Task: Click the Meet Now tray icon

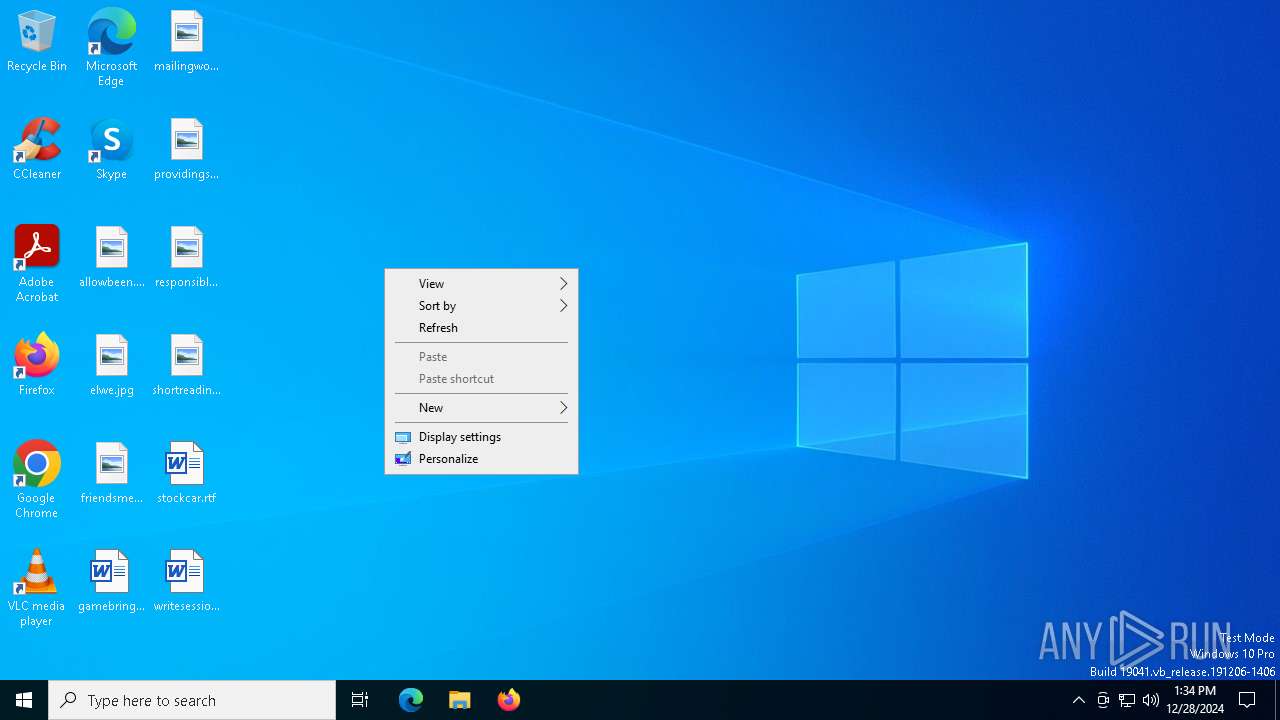Action: [x=1103, y=700]
